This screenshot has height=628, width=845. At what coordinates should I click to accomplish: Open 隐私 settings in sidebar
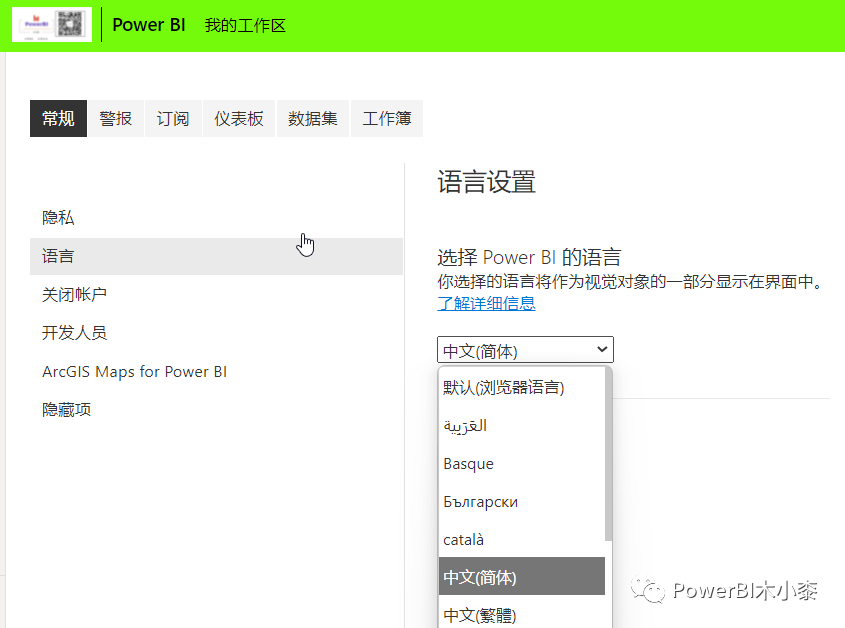click(216, 218)
